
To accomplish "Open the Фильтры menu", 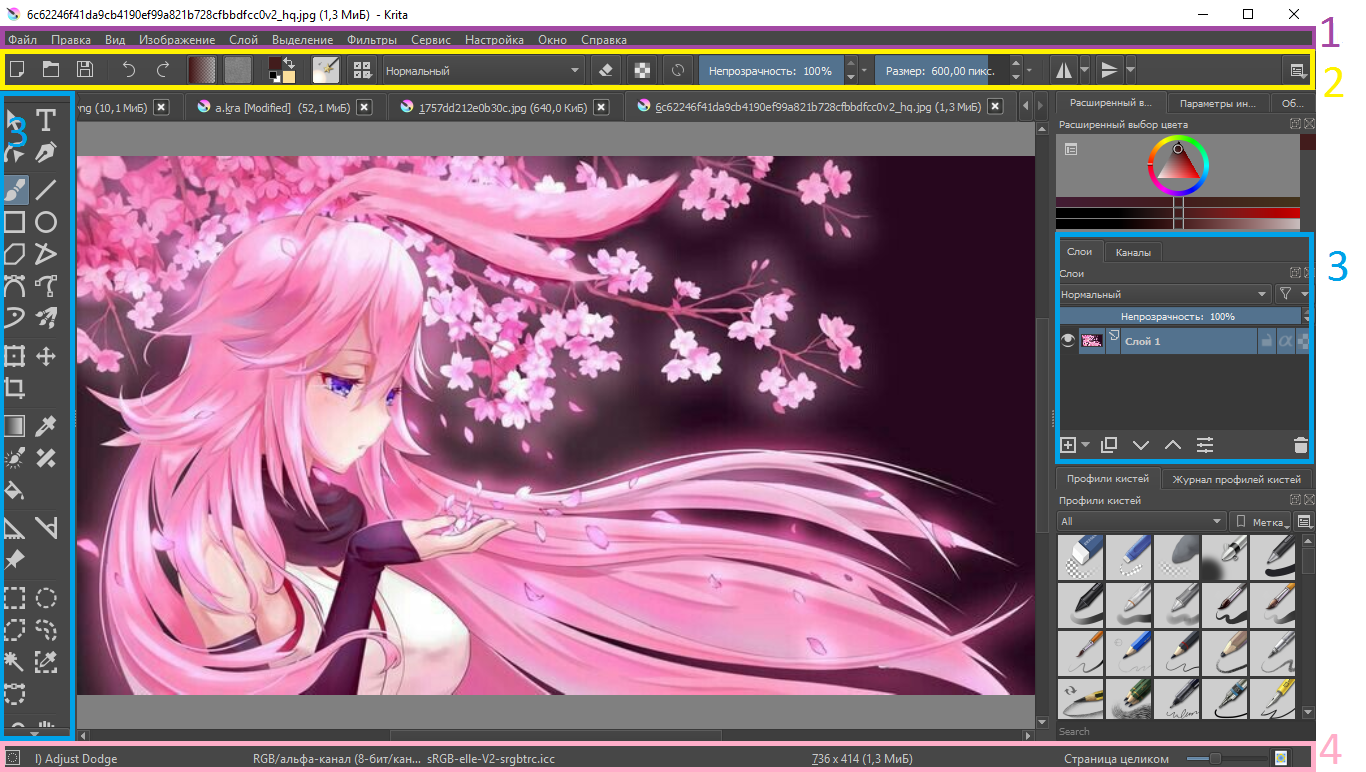I will click(372, 40).
